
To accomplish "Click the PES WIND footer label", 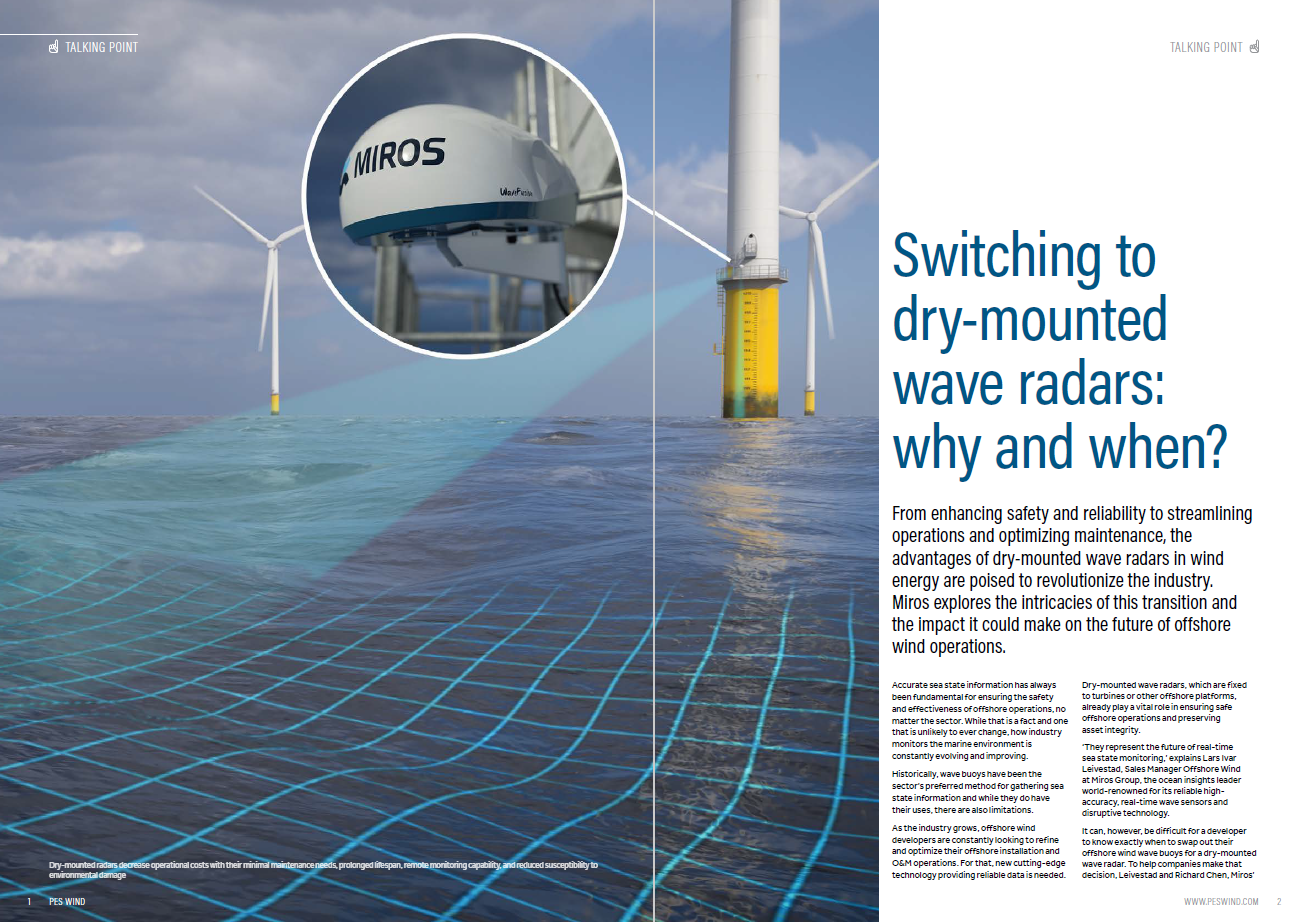I will pos(68,902).
